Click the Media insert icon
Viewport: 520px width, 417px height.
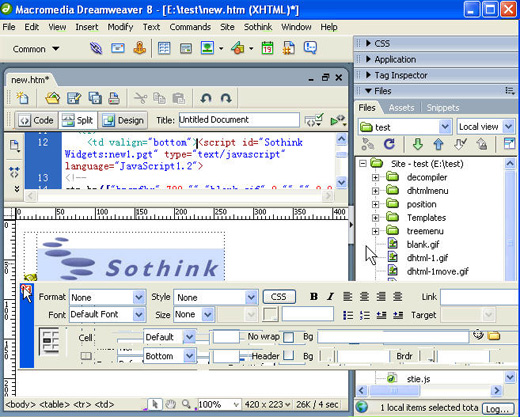point(237,49)
